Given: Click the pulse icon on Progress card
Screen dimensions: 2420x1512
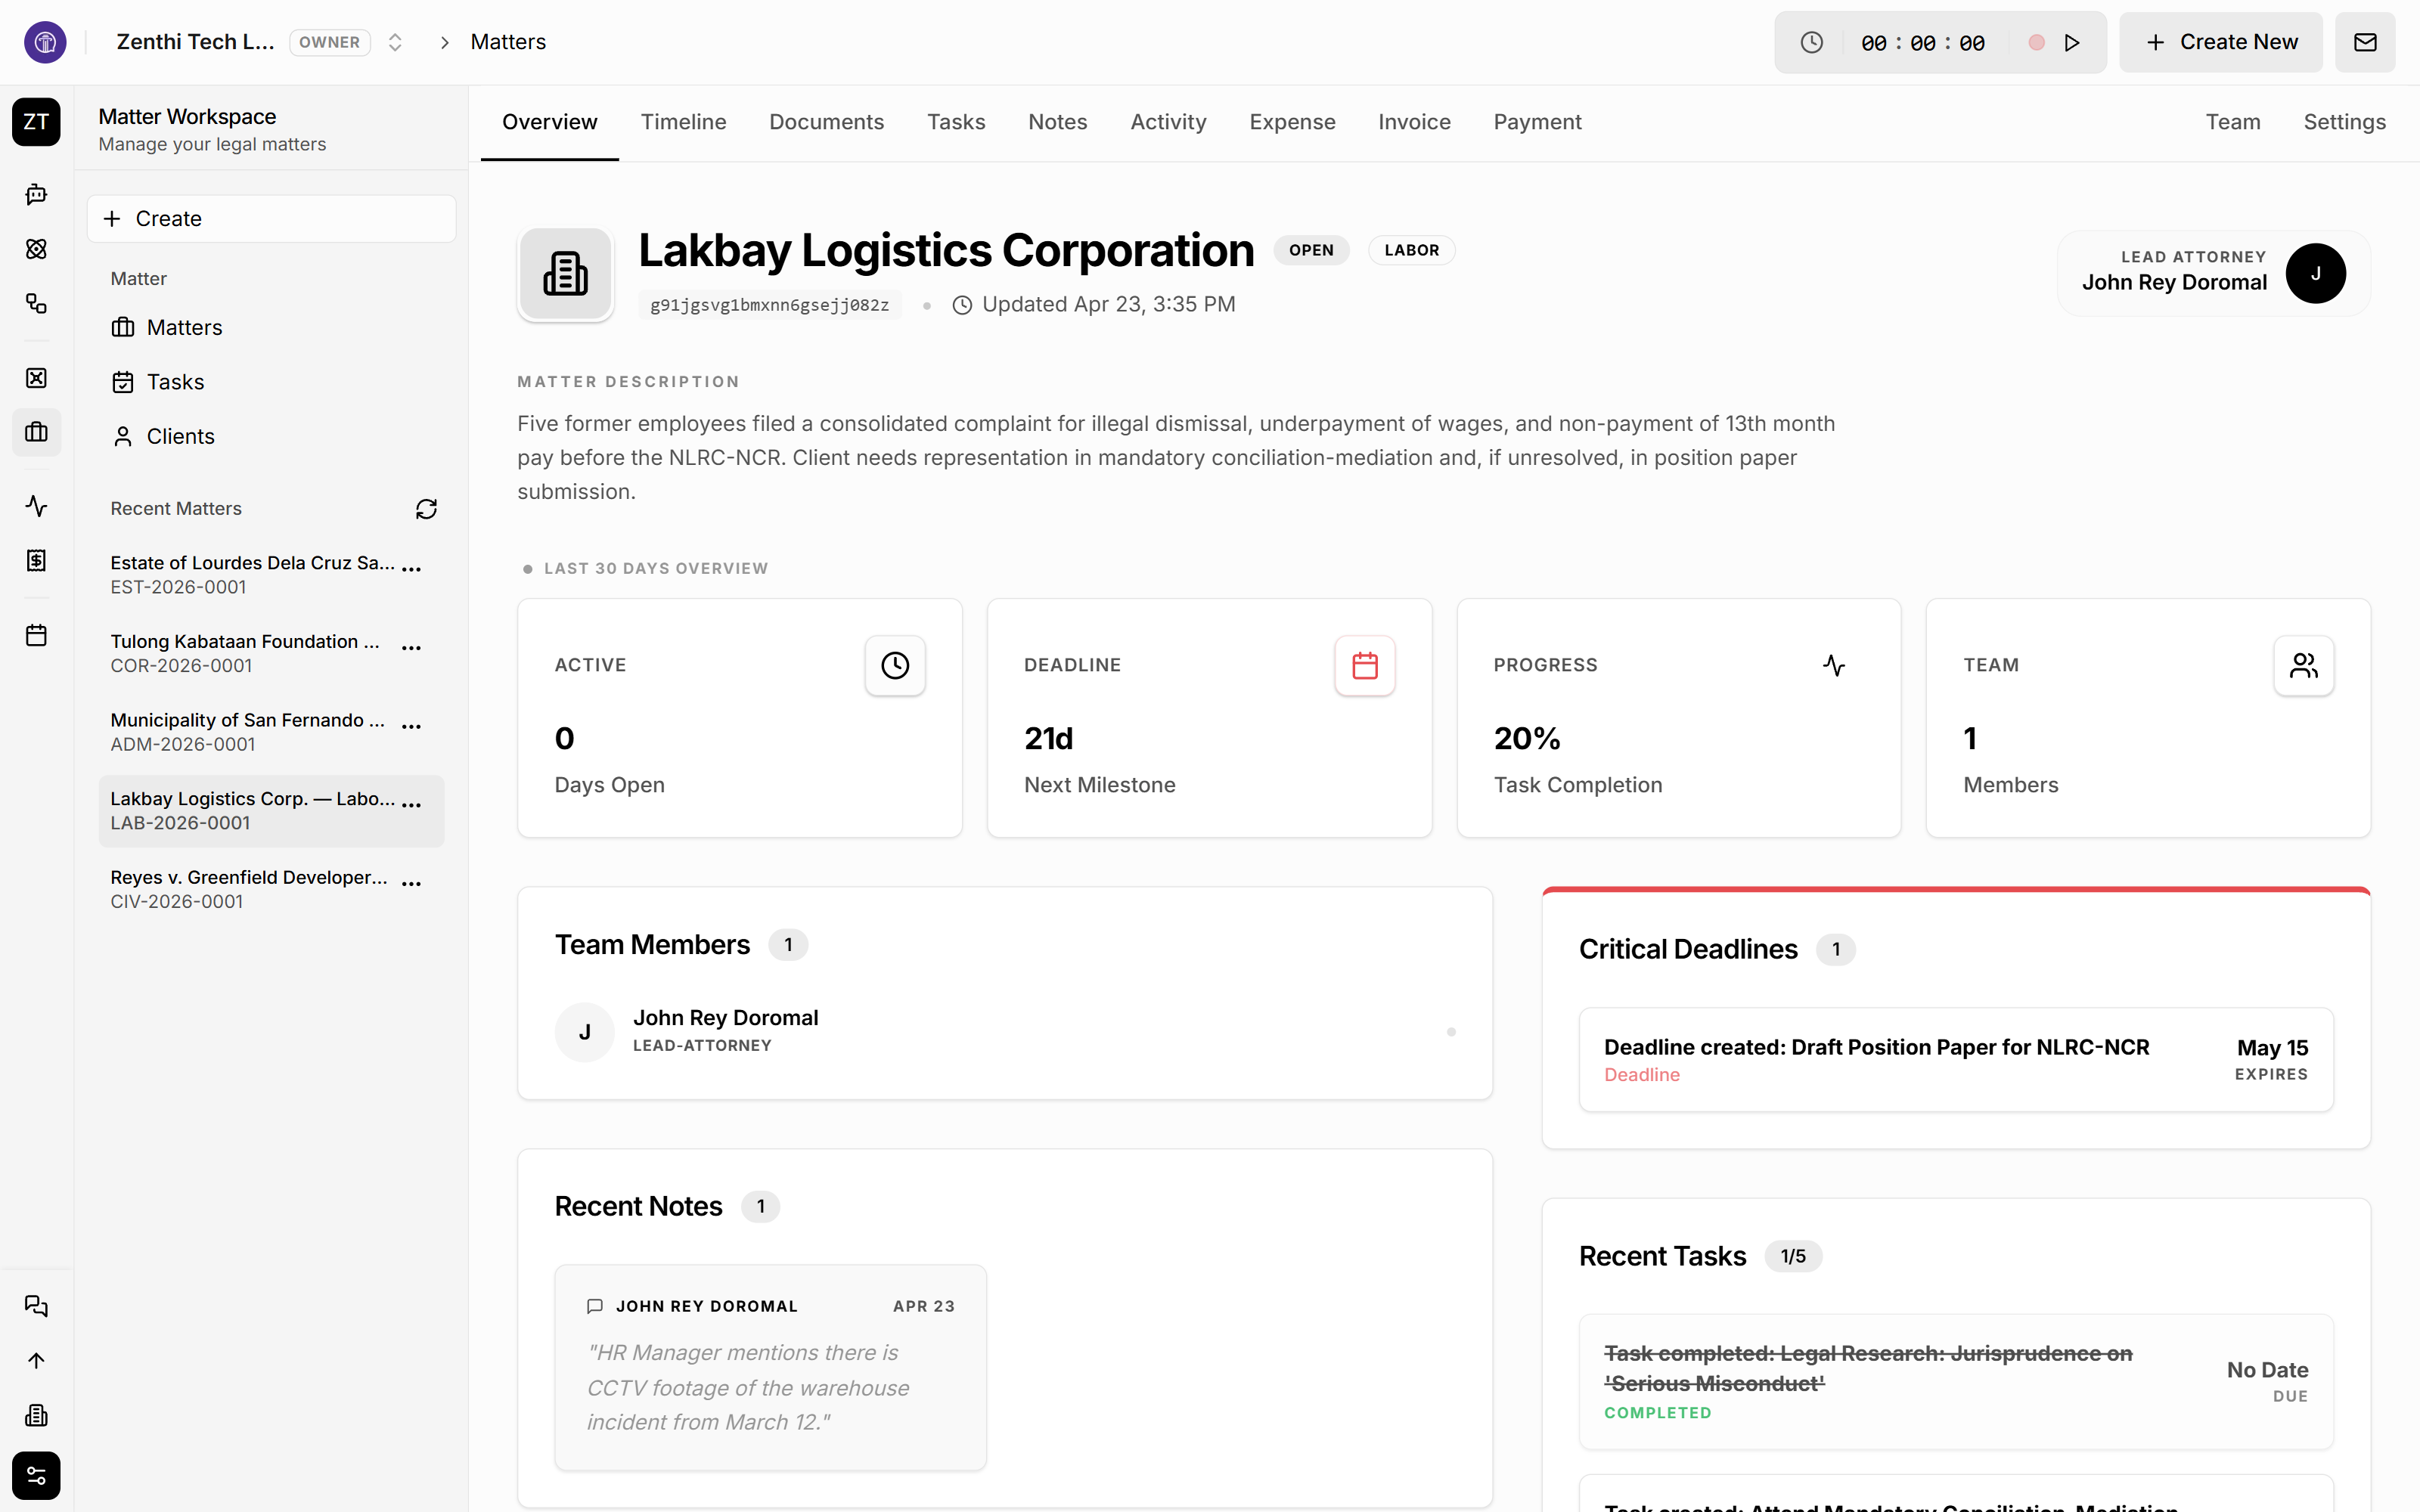Looking at the screenshot, I should tap(1834, 665).
